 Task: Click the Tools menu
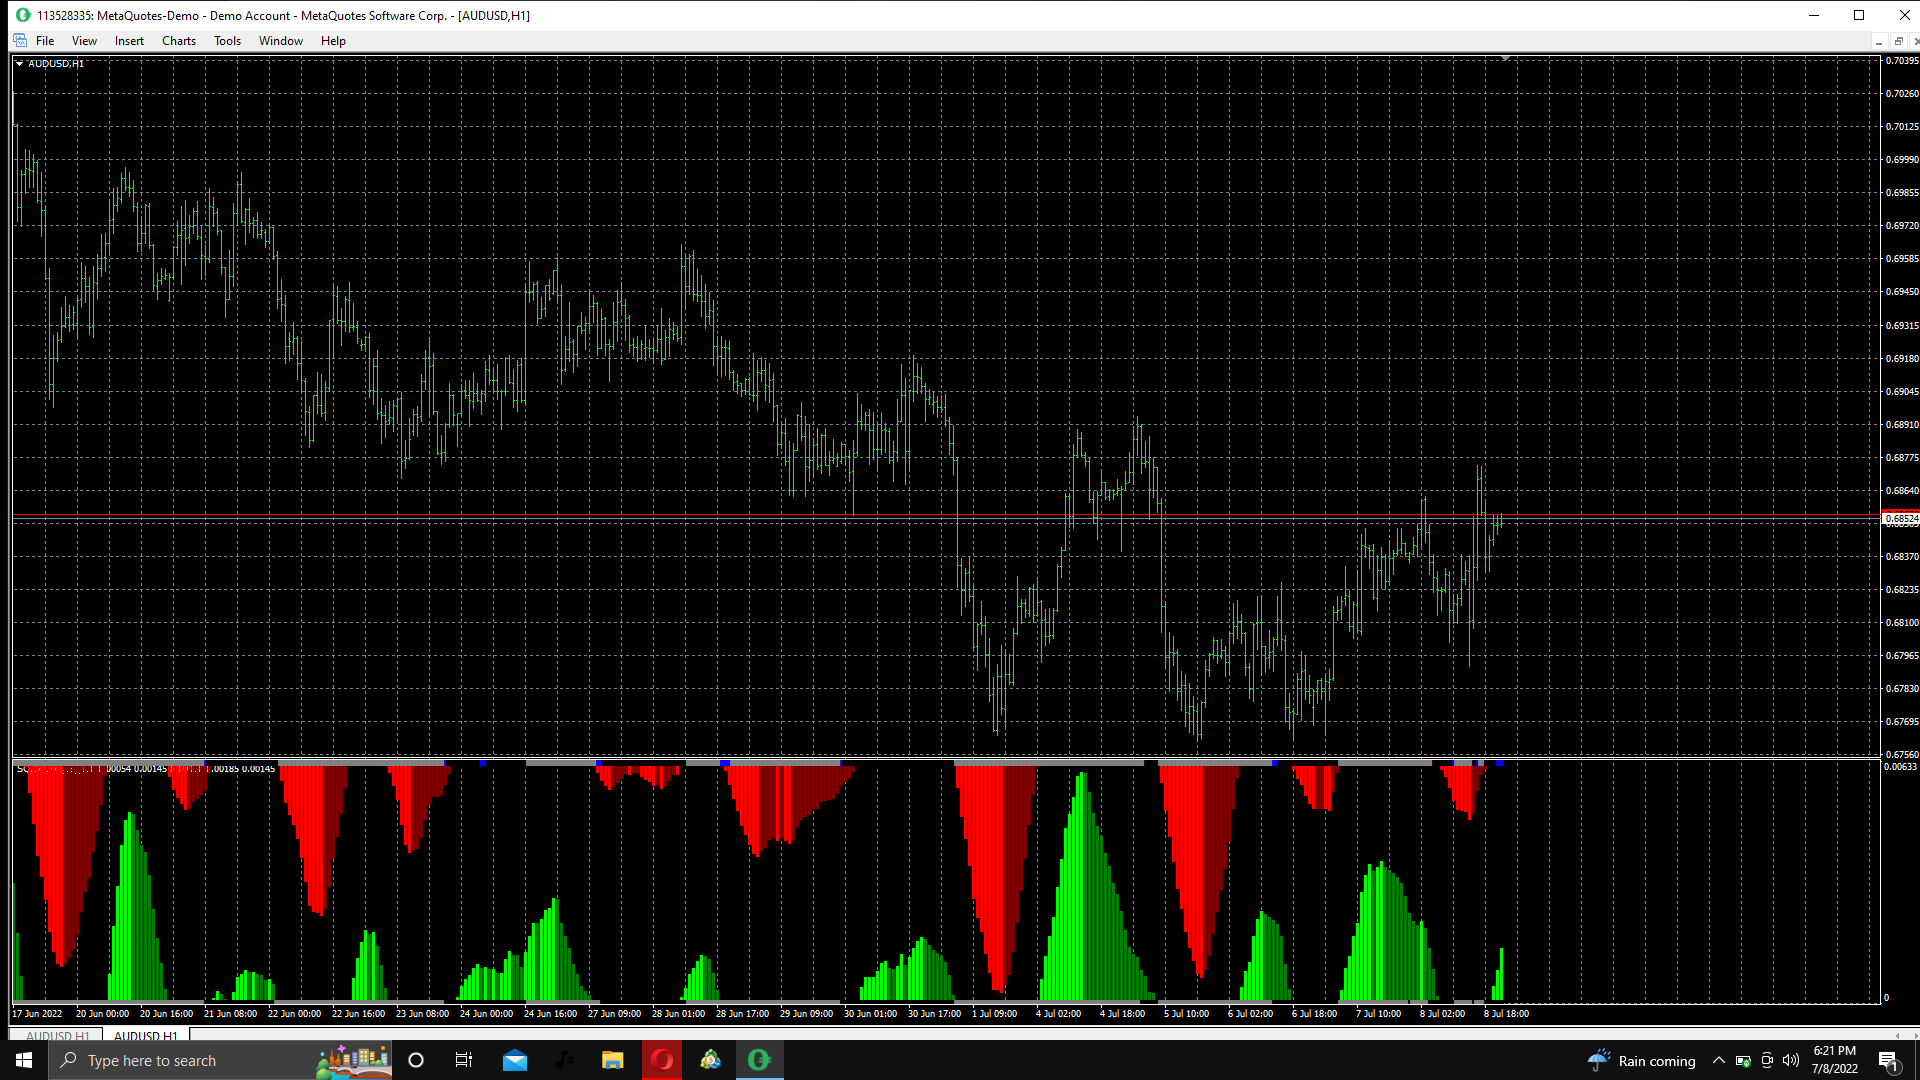tap(227, 41)
